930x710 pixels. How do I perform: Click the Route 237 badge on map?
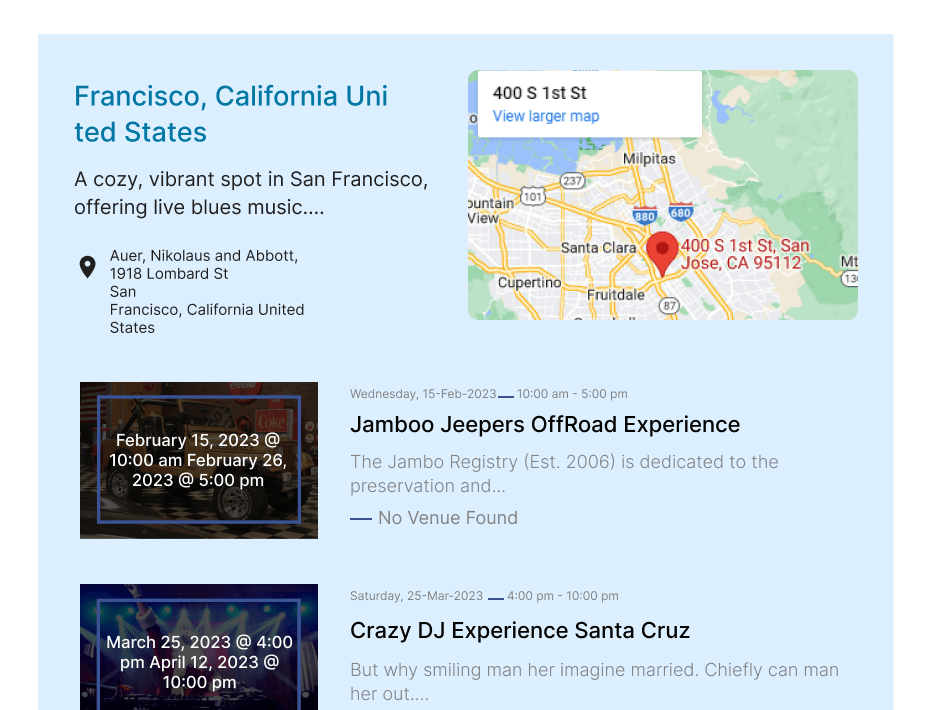coord(572,181)
